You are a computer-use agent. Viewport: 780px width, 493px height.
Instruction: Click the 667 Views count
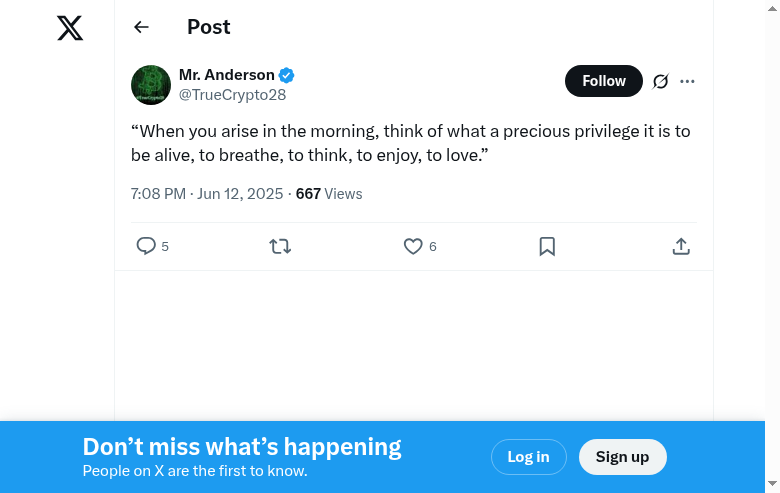(x=329, y=193)
